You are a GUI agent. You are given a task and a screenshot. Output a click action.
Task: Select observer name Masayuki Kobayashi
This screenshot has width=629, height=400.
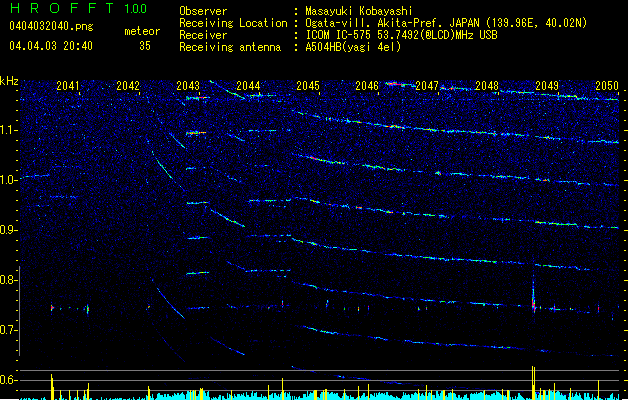[x=359, y=11]
